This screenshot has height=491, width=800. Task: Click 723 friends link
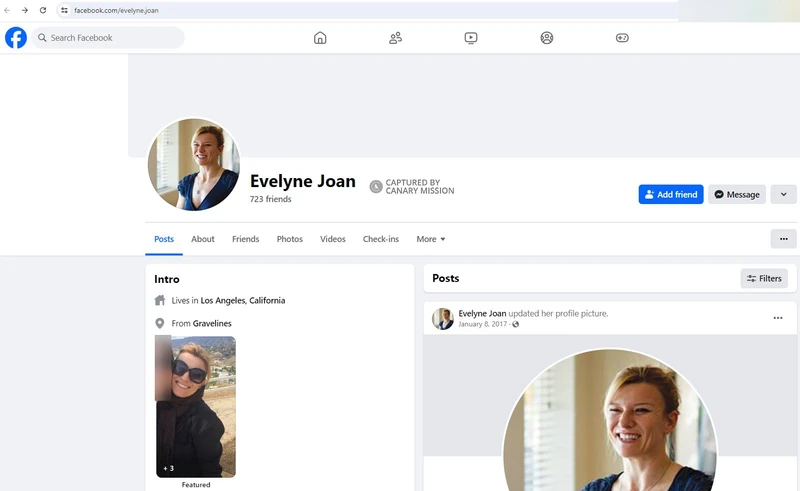click(x=270, y=199)
